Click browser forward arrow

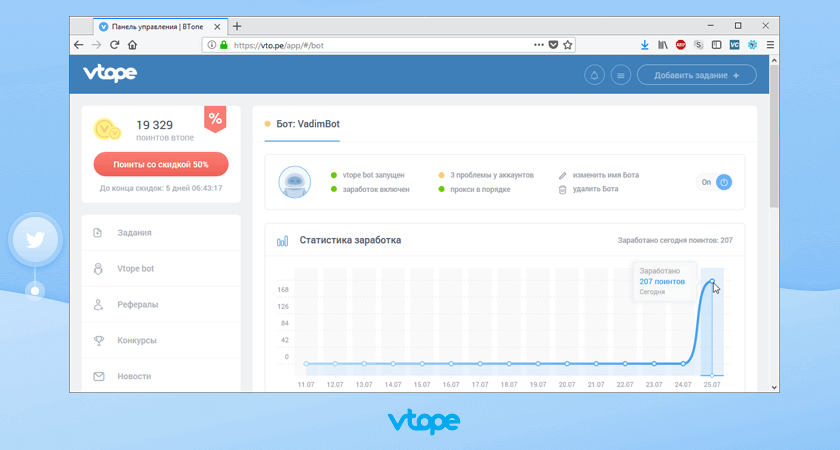[x=96, y=45]
